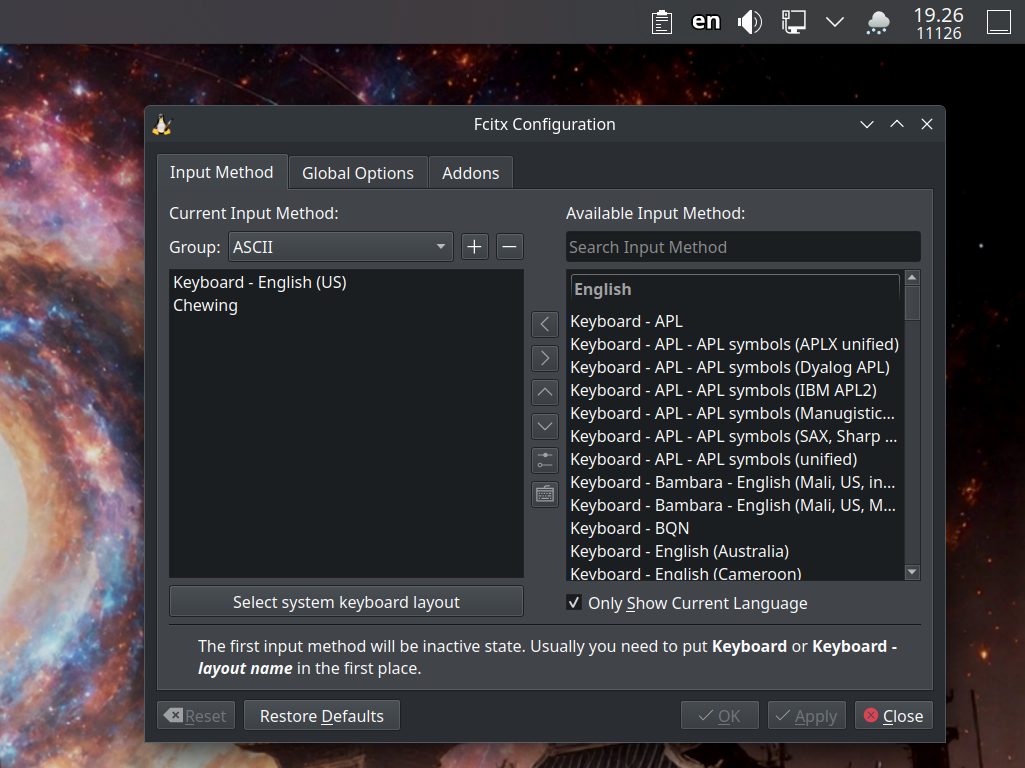The height and width of the screenshot is (768, 1025).
Task: Click the keyboard layout icon button
Action: pyautogui.click(x=545, y=494)
